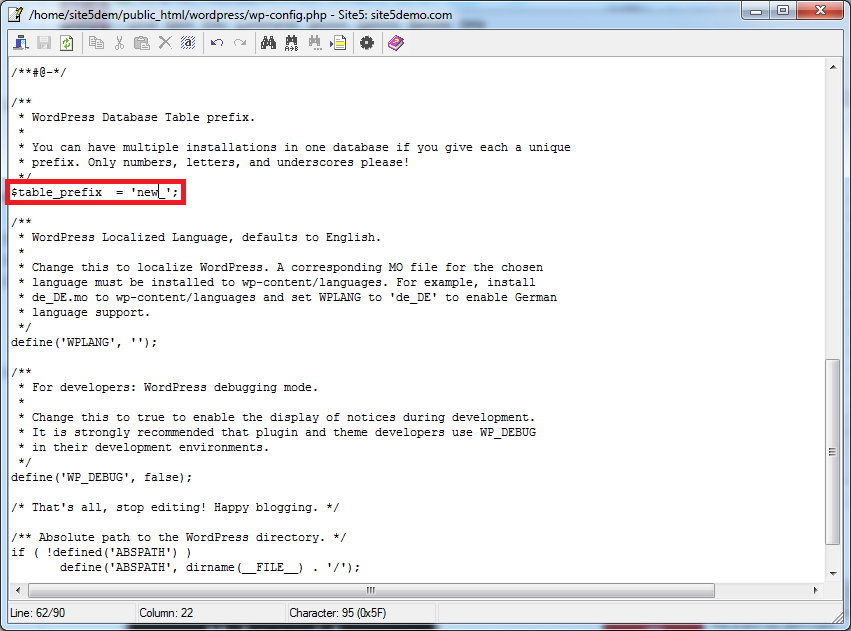
Task: Click the Find Next binoculars icon
Action: tap(315, 43)
